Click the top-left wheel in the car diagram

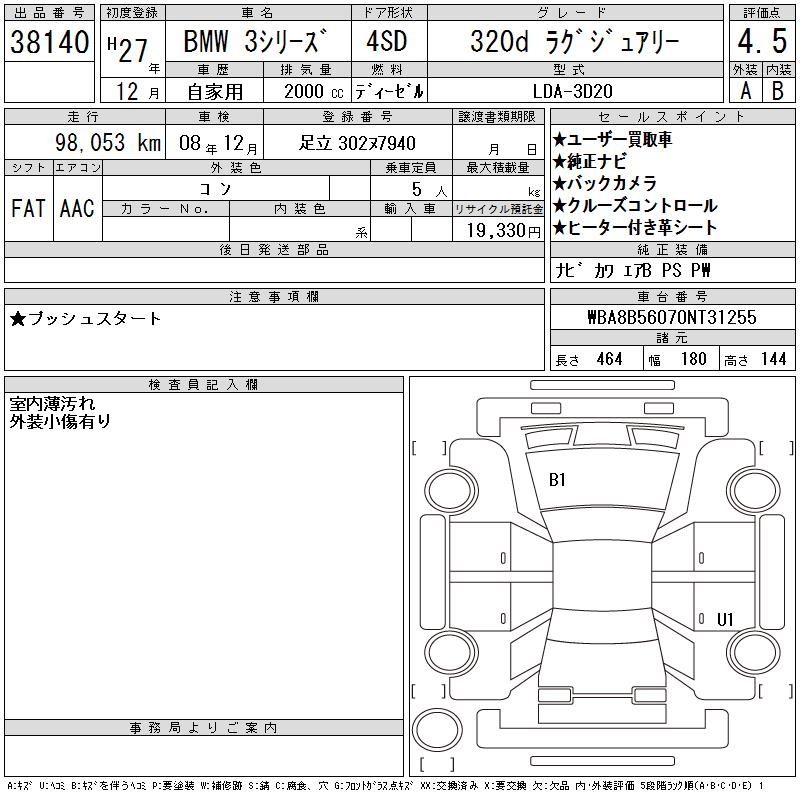tap(440, 490)
